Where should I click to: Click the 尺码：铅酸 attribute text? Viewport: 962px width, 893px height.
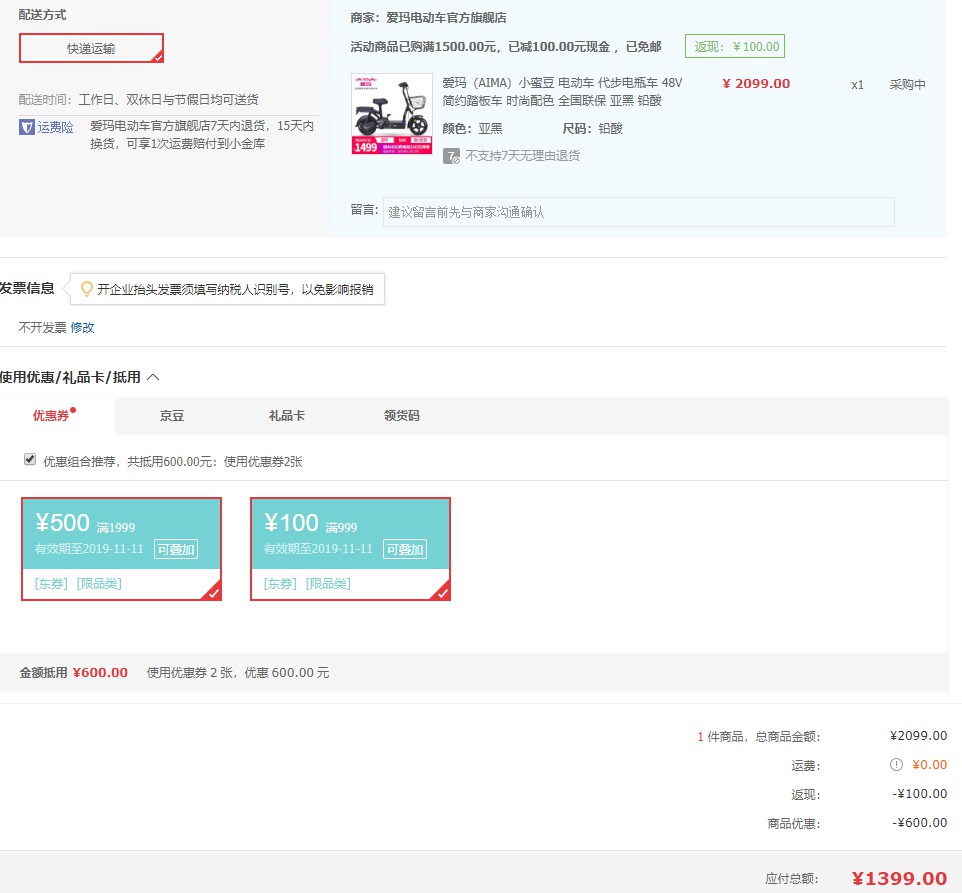point(593,129)
